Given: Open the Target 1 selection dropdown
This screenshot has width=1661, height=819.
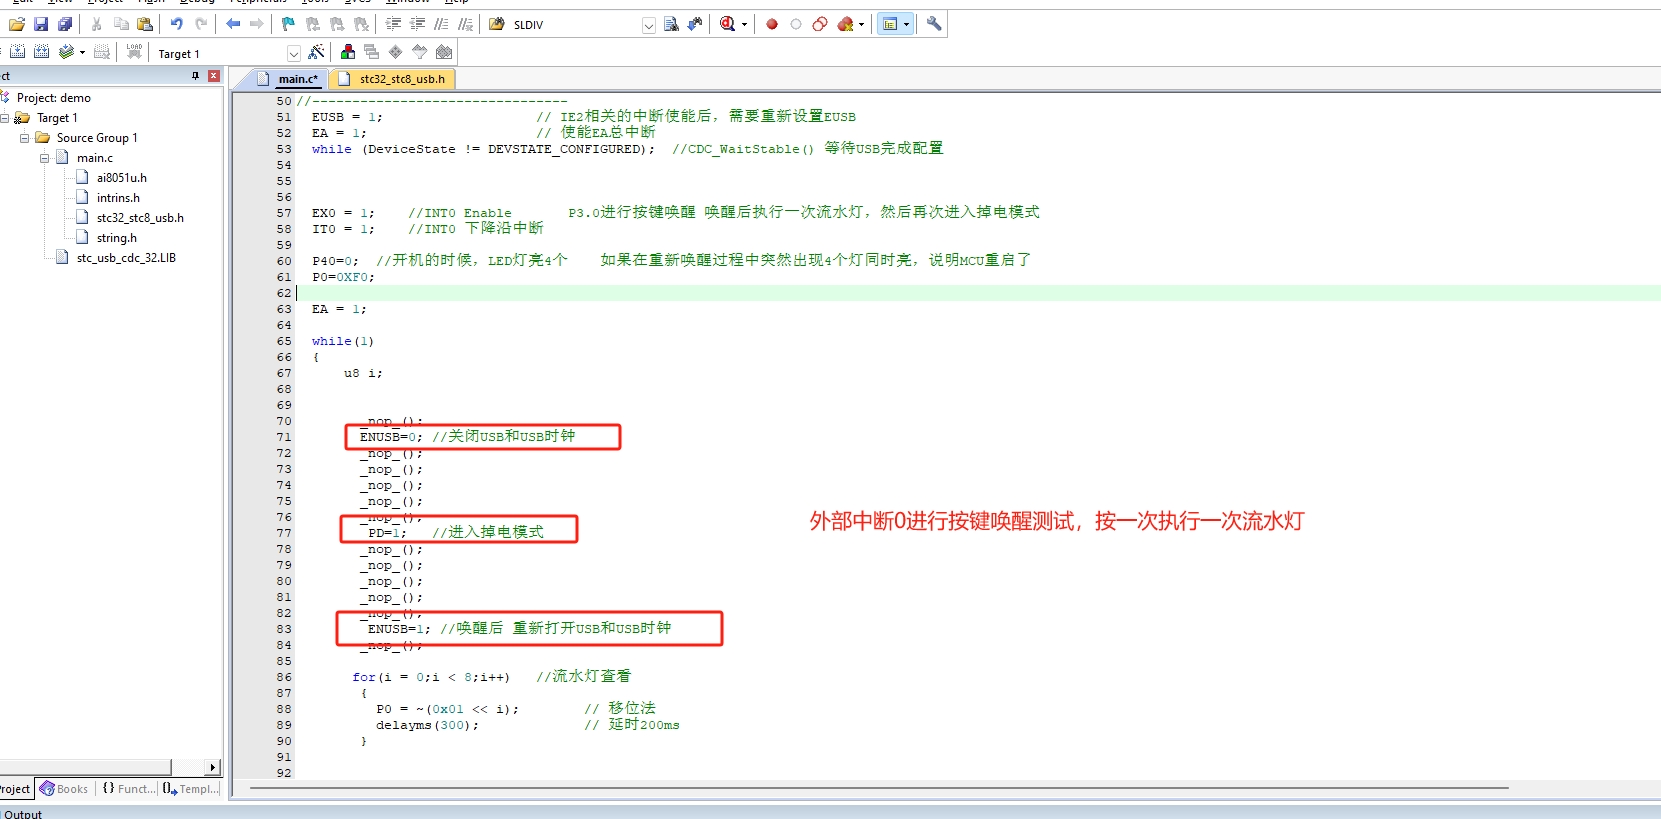Looking at the screenshot, I should 294,53.
